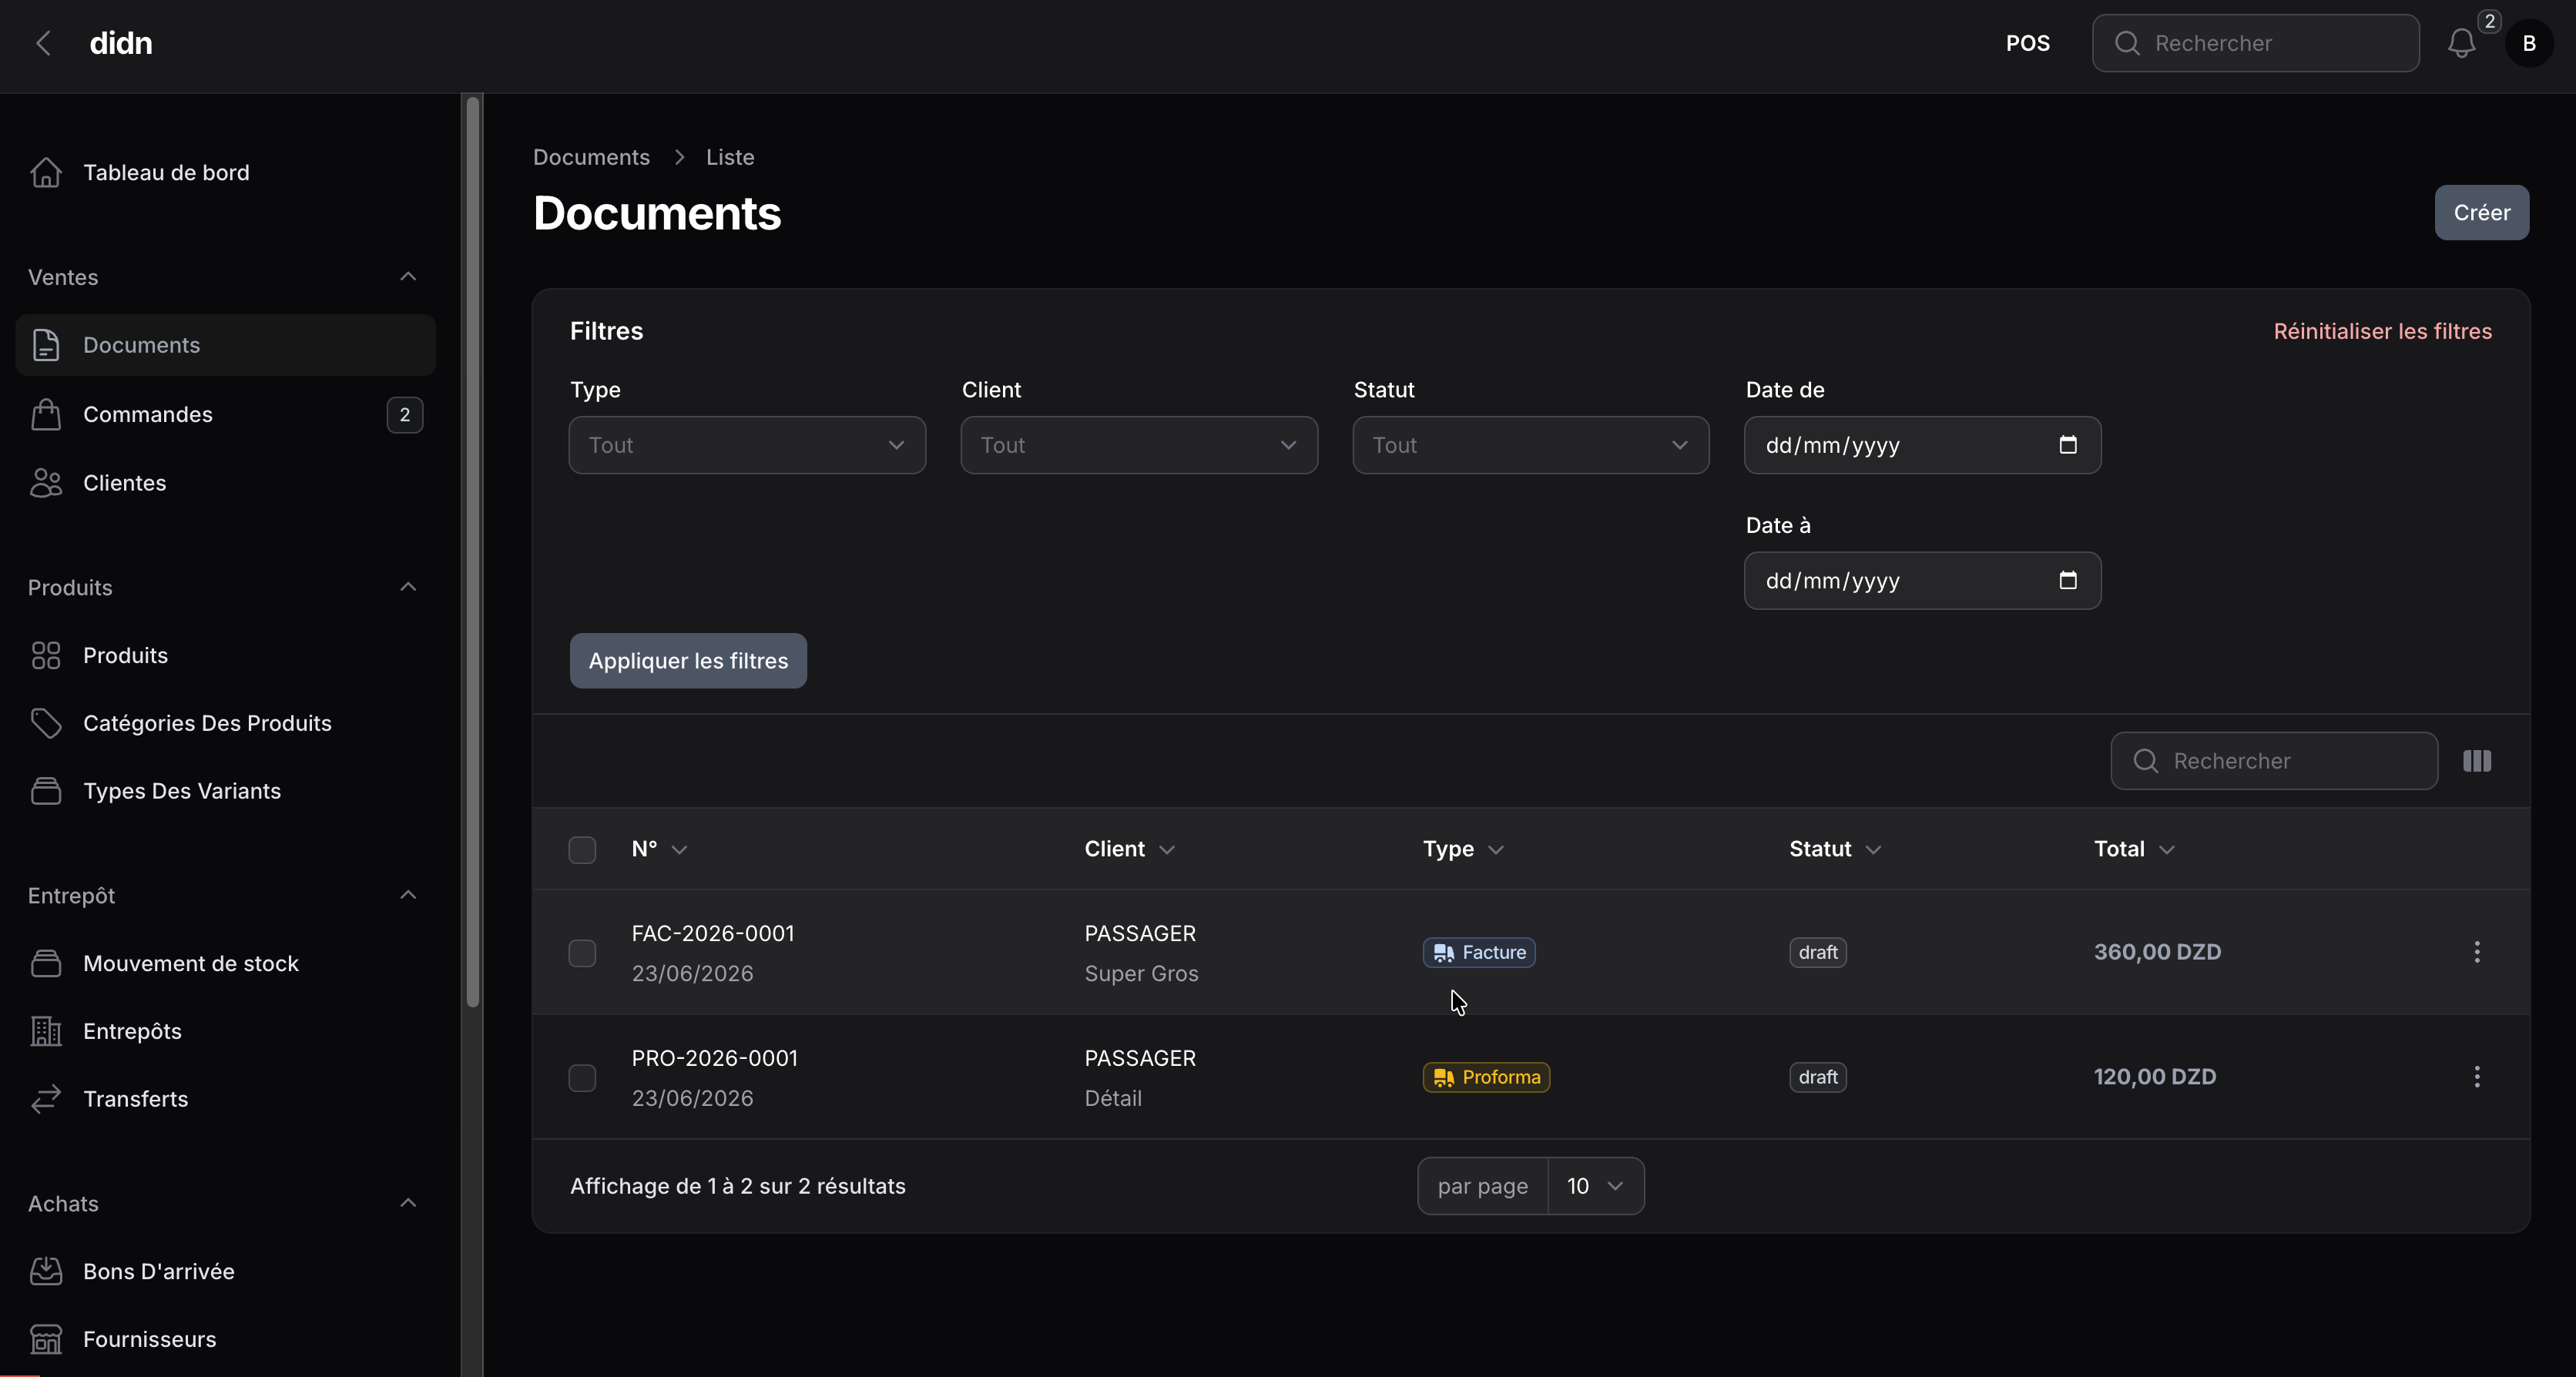Select all rows with header checkbox
The image size is (2576, 1377).
(x=582, y=849)
